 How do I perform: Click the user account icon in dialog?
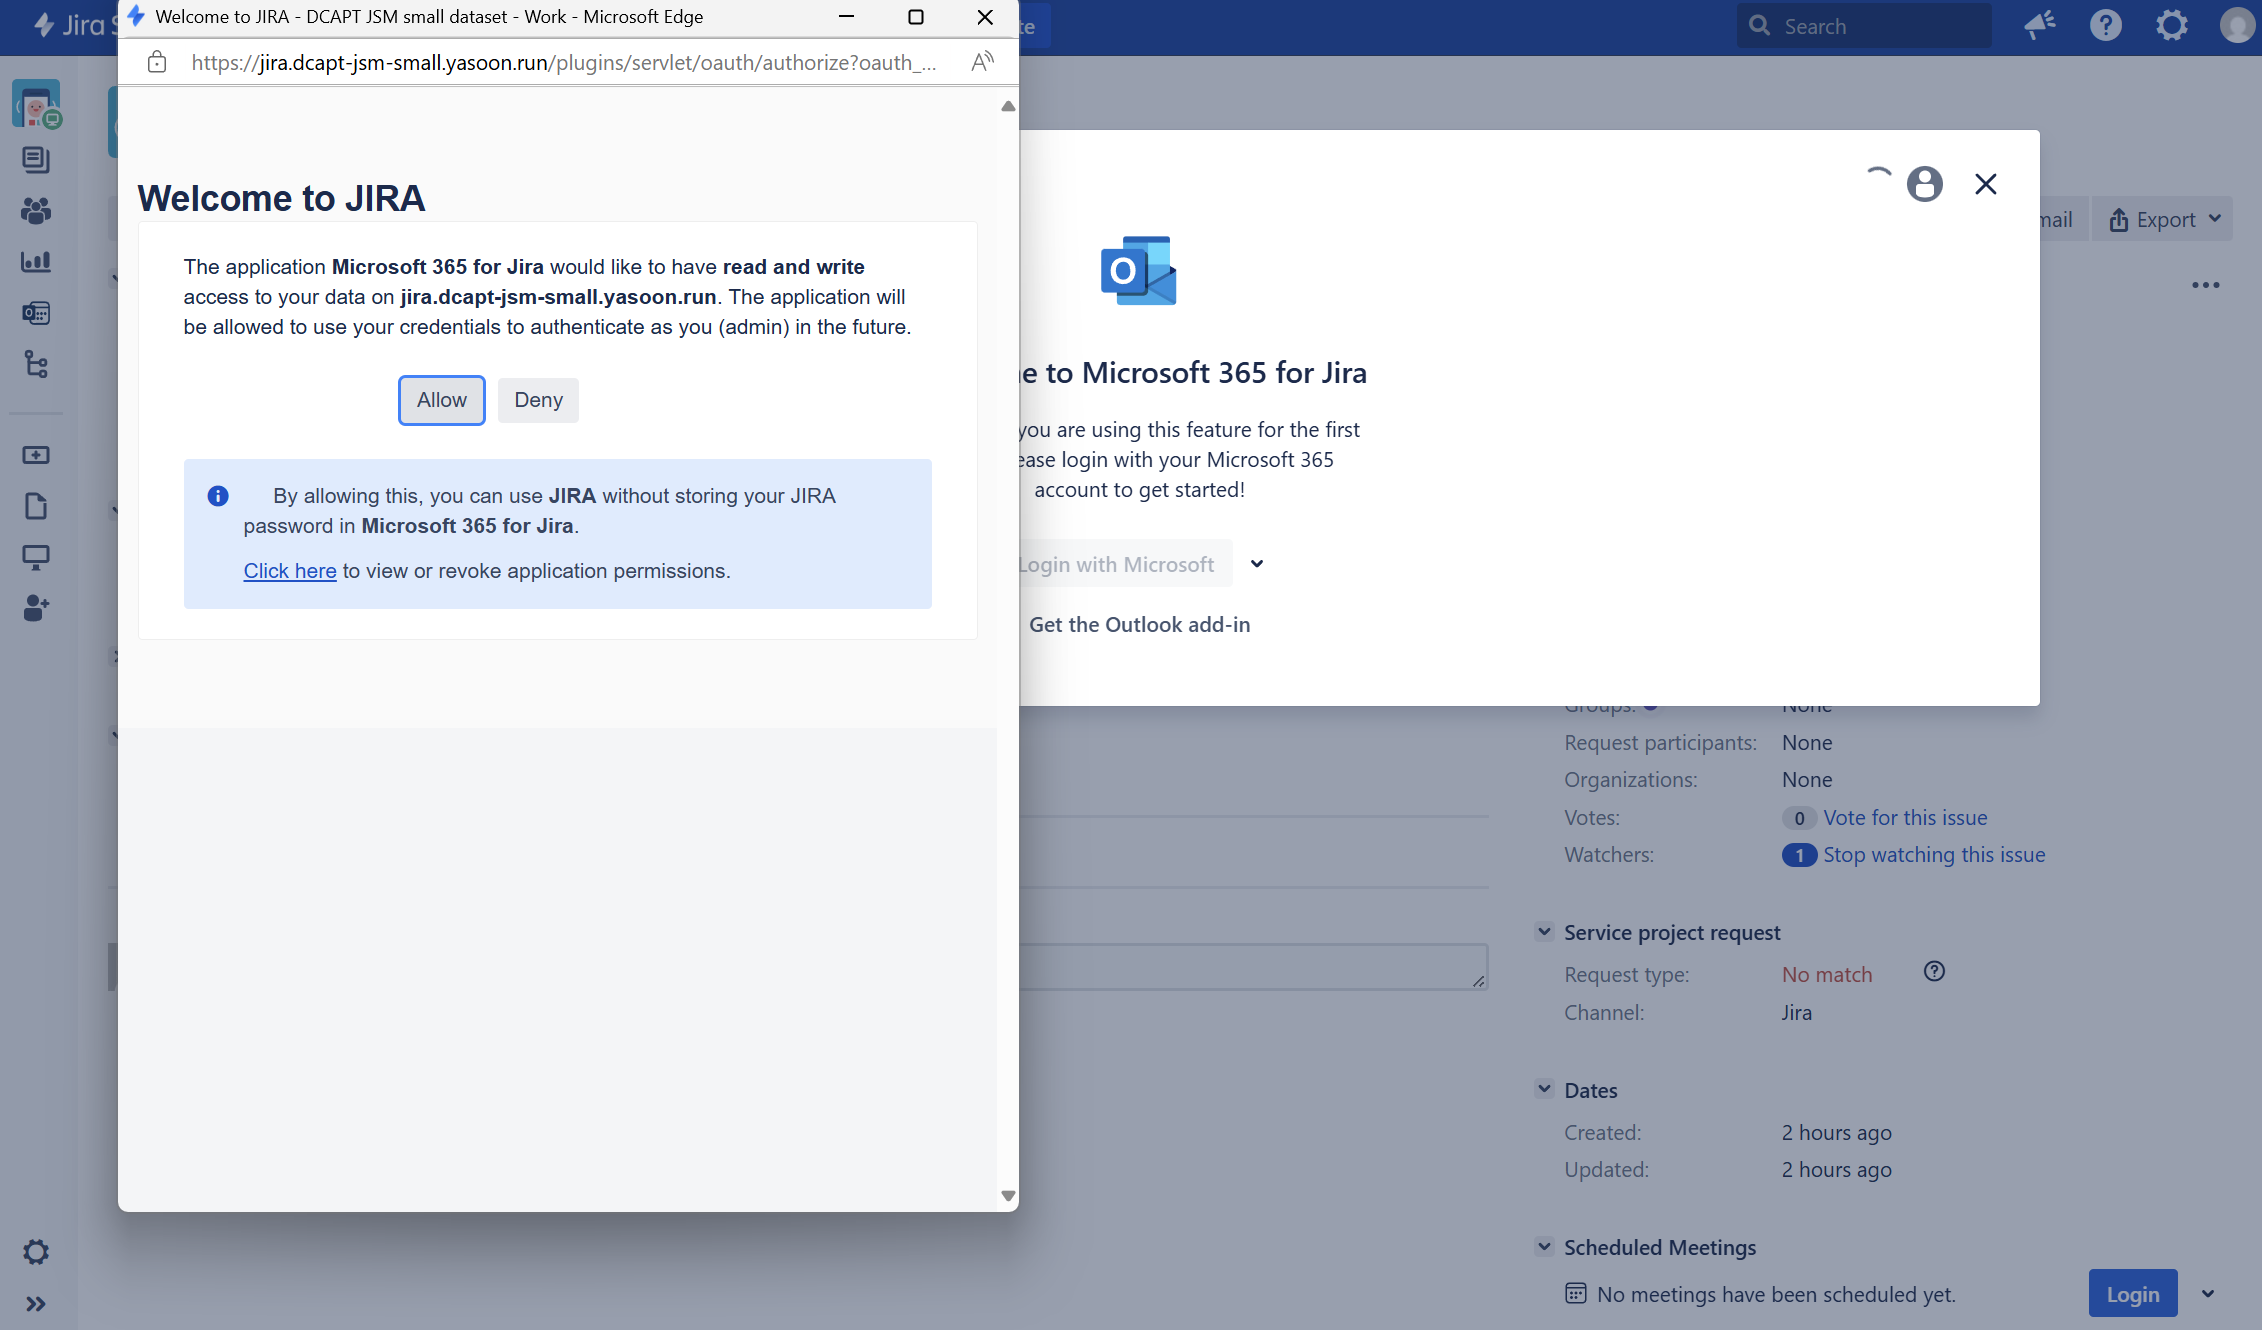pyautogui.click(x=1924, y=184)
